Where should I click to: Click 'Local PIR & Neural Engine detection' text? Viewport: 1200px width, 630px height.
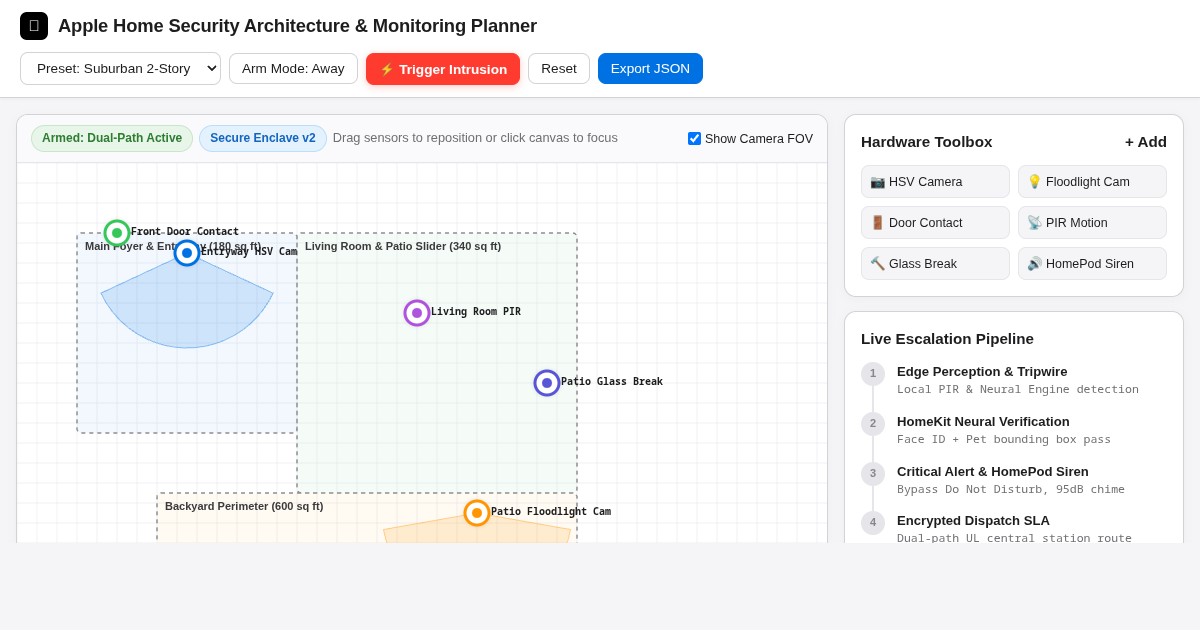(x=1018, y=390)
